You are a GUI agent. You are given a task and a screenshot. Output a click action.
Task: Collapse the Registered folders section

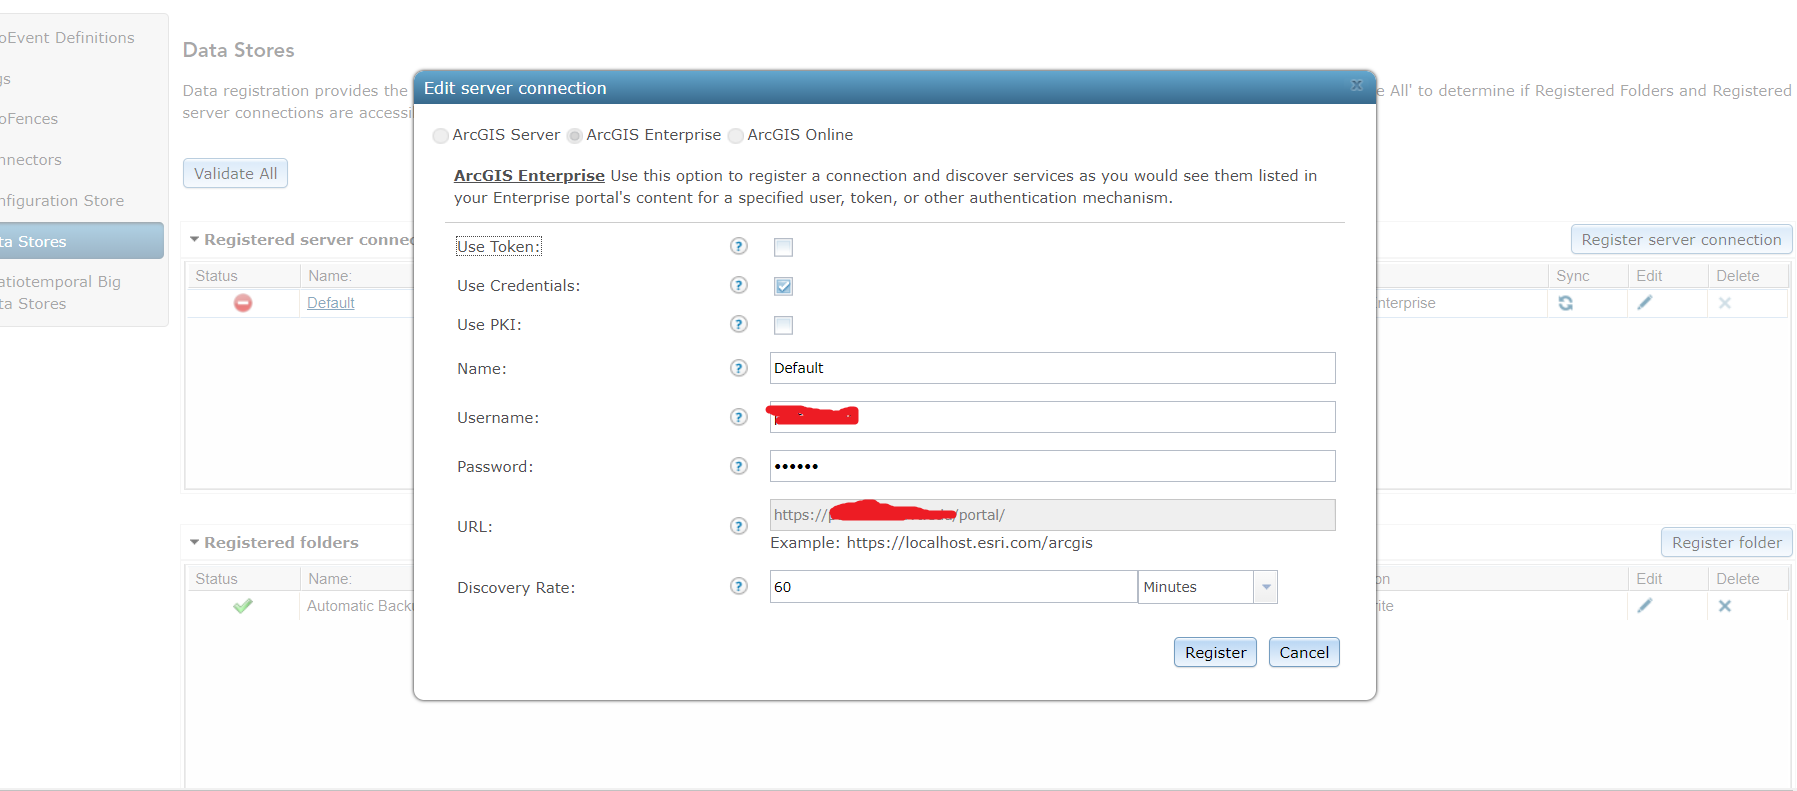(195, 543)
